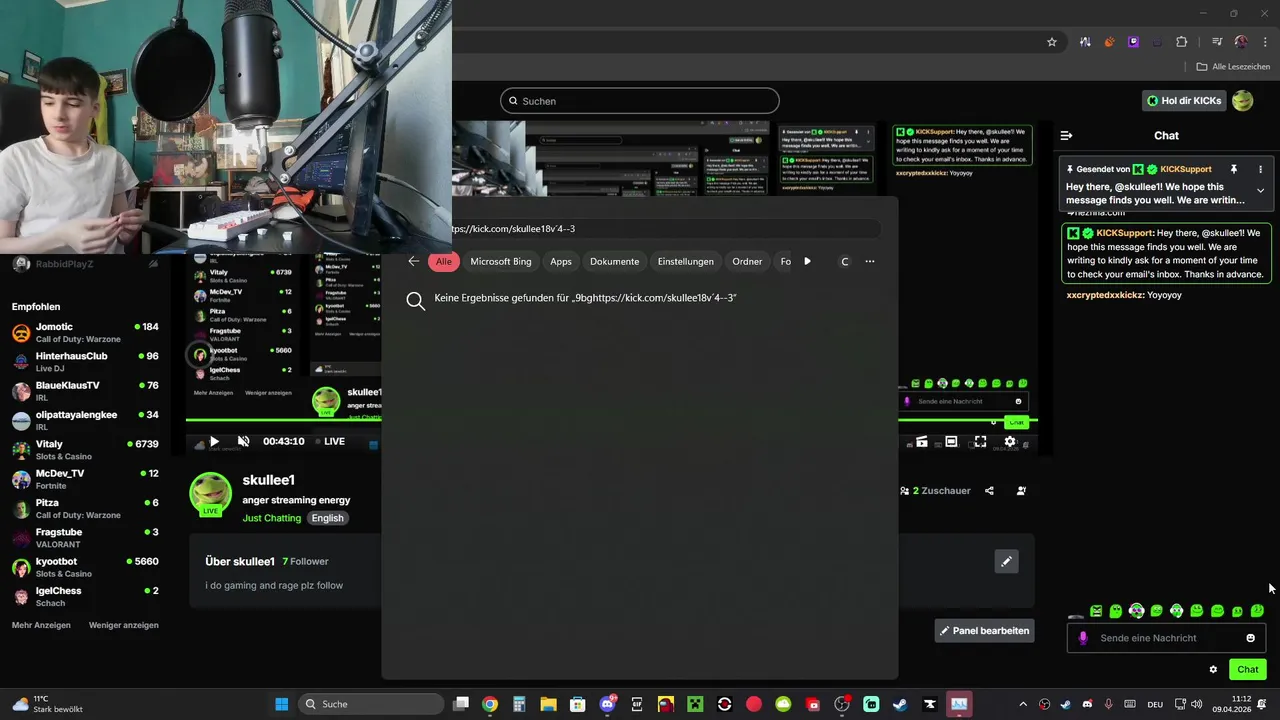Collapse list with Weniger anzeigen
The height and width of the screenshot is (720, 1280).
124,625
